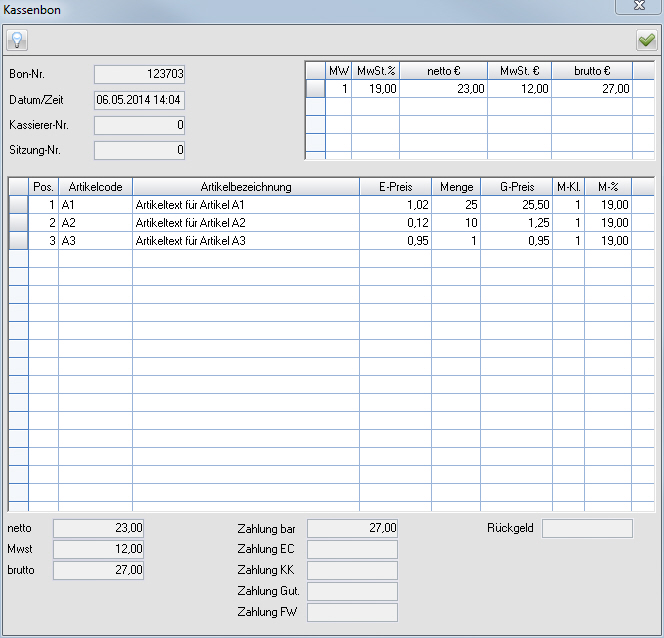
Task: Click the Artikelbezeichnung column header
Action: 245,187
